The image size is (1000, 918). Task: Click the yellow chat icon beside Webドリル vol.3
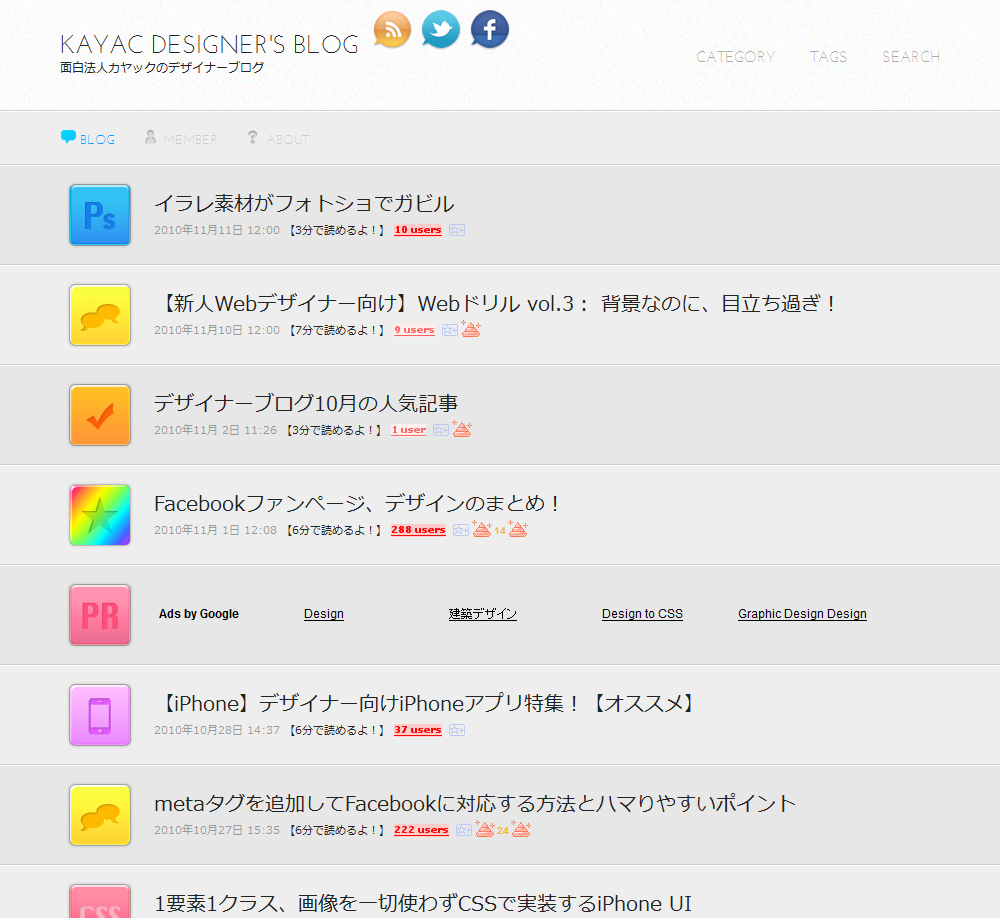tap(100, 315)
